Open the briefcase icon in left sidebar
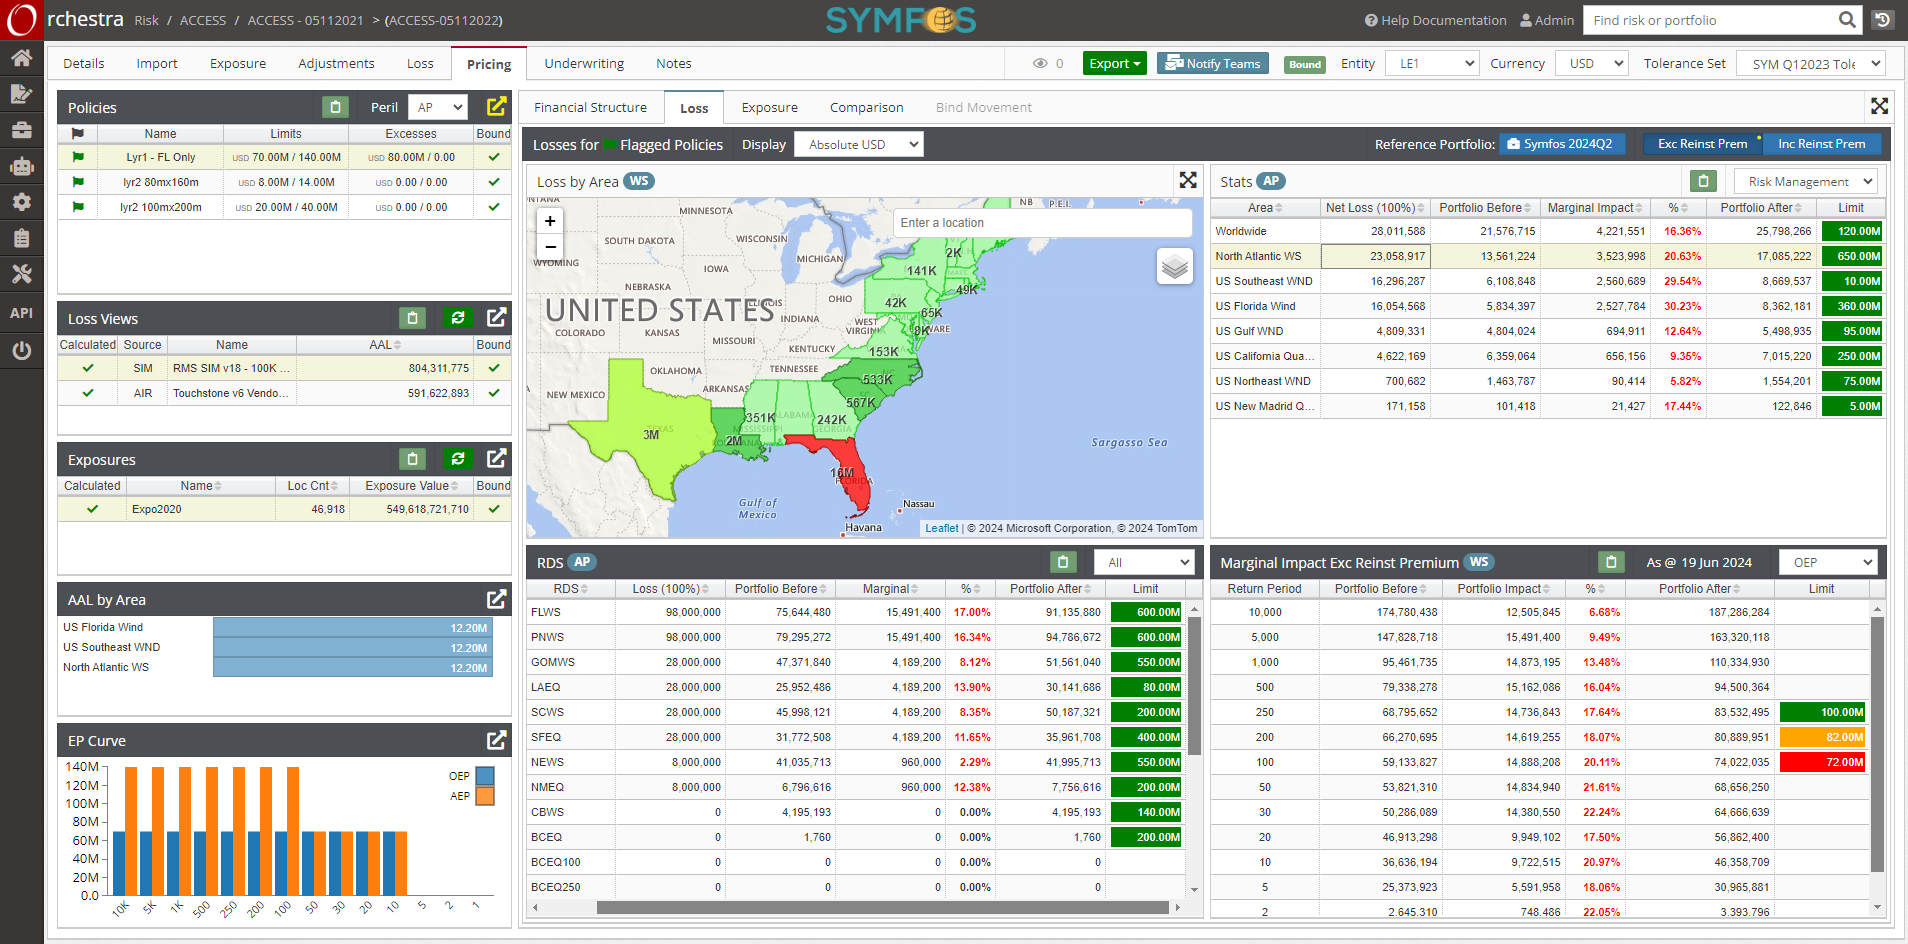The height and width of the screenshot is (944, 1908). click(21, 130)
